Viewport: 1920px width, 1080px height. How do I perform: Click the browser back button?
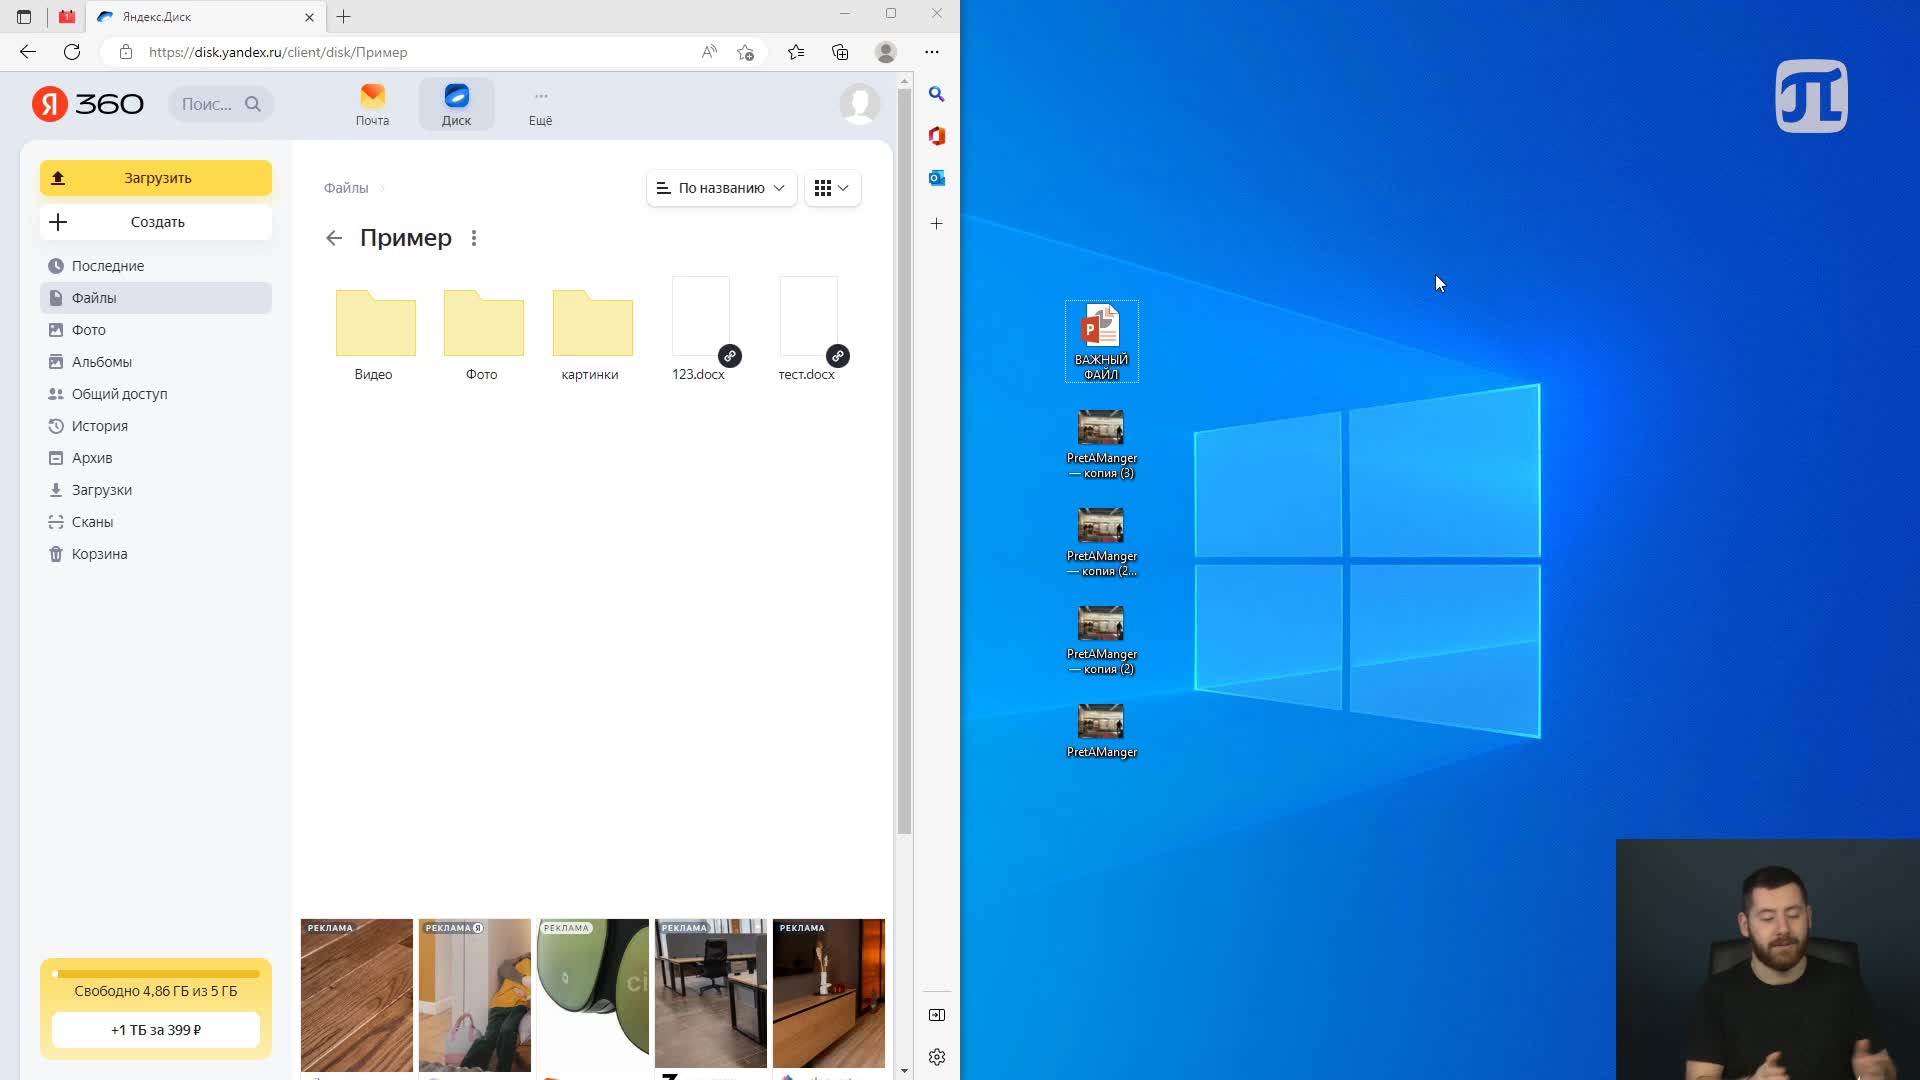[x=28, y=52]
